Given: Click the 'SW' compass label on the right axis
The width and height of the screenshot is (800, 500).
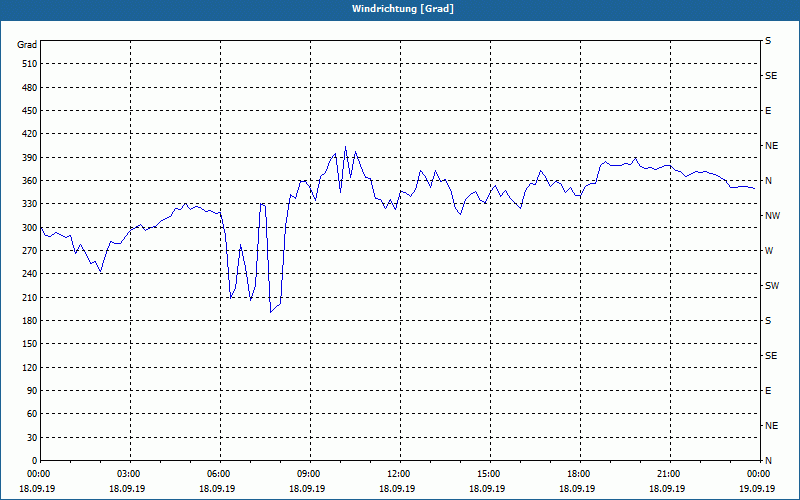Looking at the screenshot, I should coord(772,286).
